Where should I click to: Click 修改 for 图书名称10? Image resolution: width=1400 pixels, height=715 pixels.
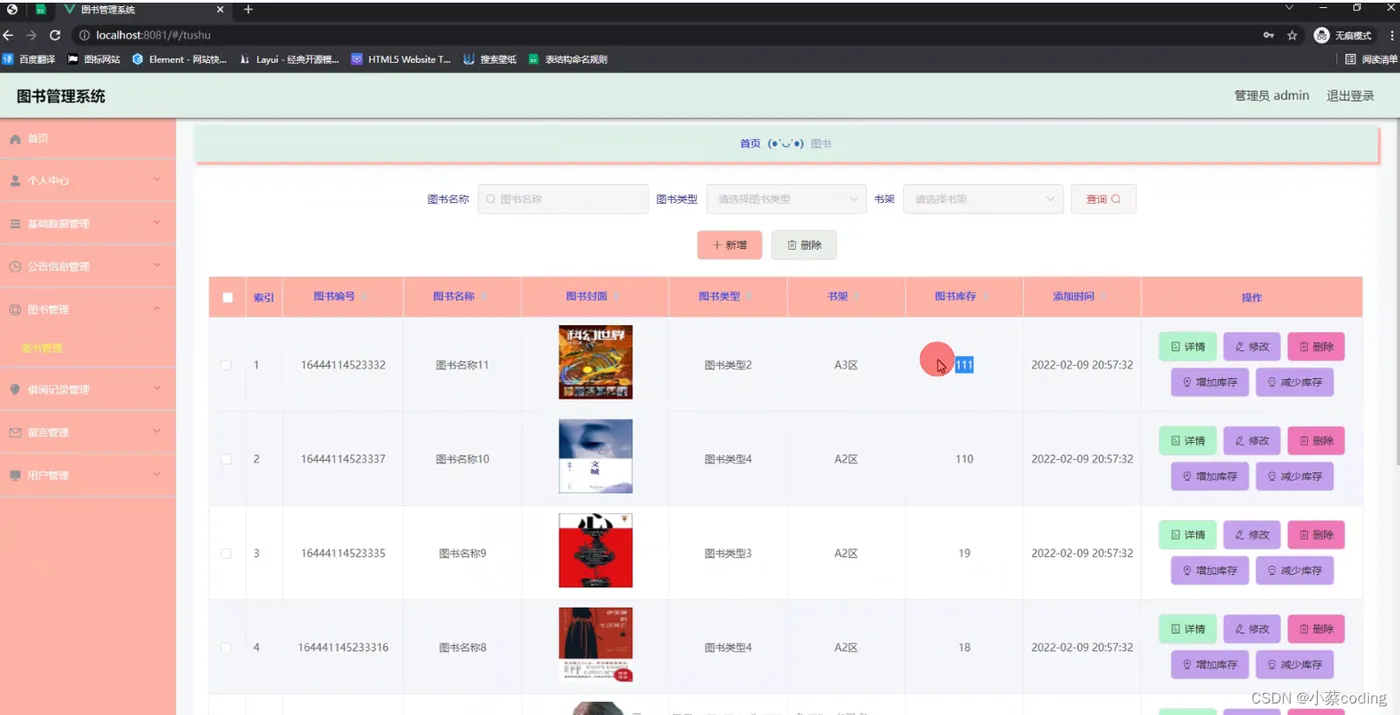(1252, 441)
